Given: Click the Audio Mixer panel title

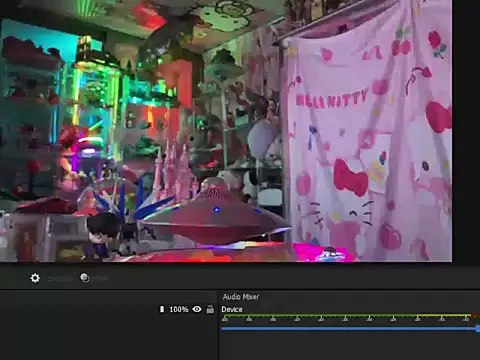Looking at the screenshot, I should point(241,297).
